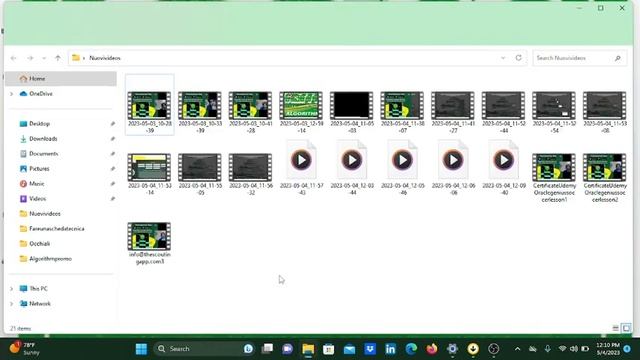This screenshot has width=640, height=360.
Task: Select Network in the navigation pane
Action: click(x=40, y=304)
